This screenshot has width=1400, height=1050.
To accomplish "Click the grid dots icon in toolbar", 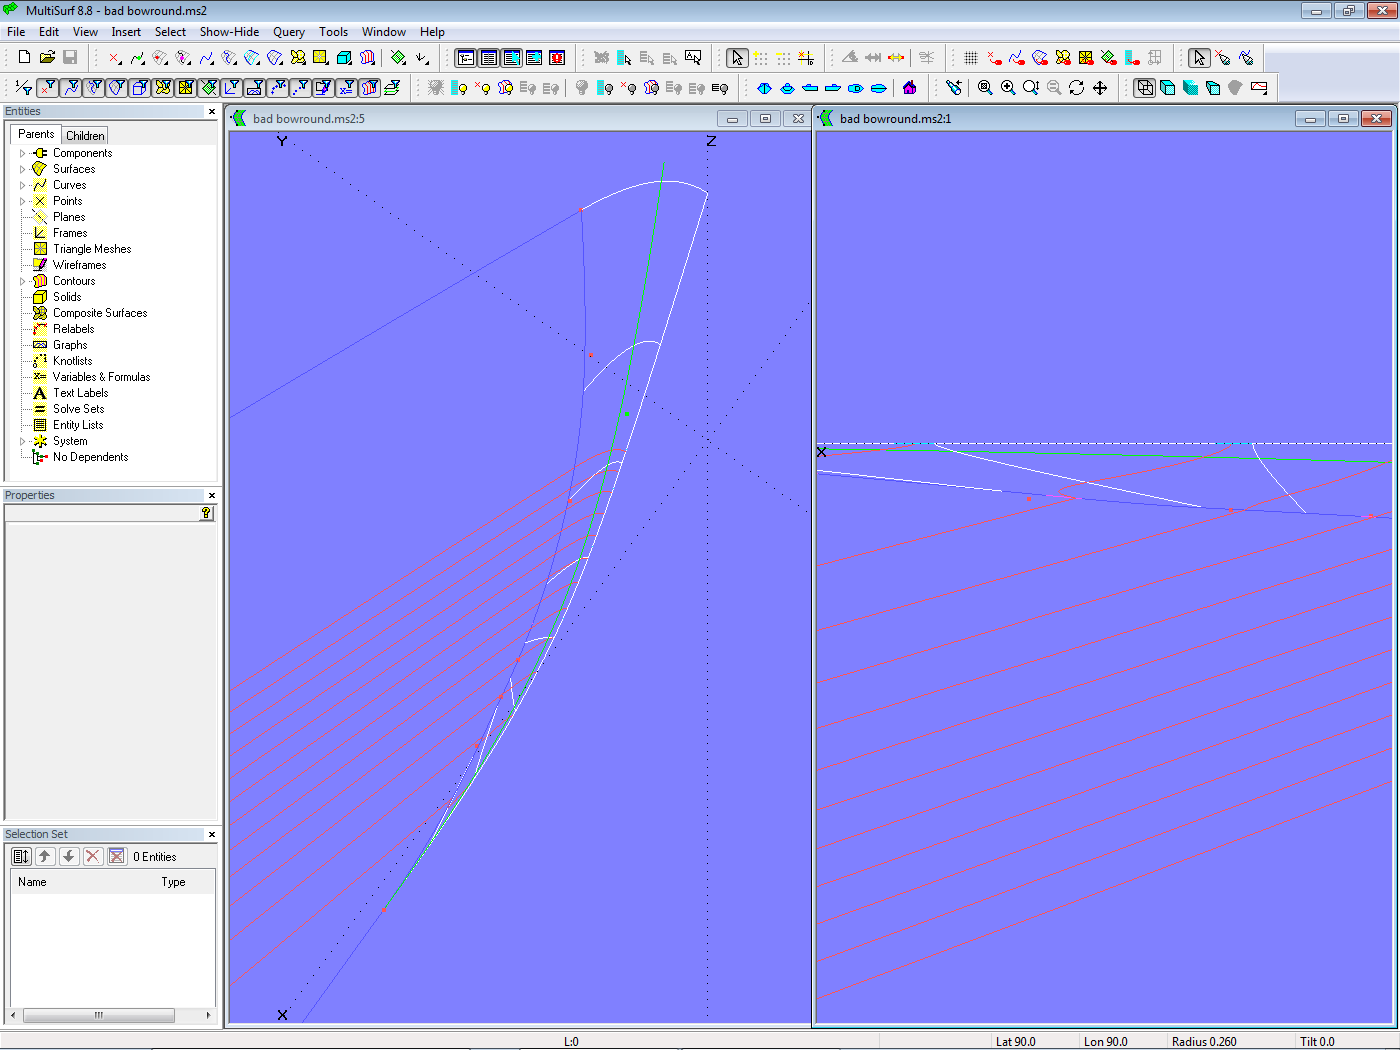I will click(970, 58).
